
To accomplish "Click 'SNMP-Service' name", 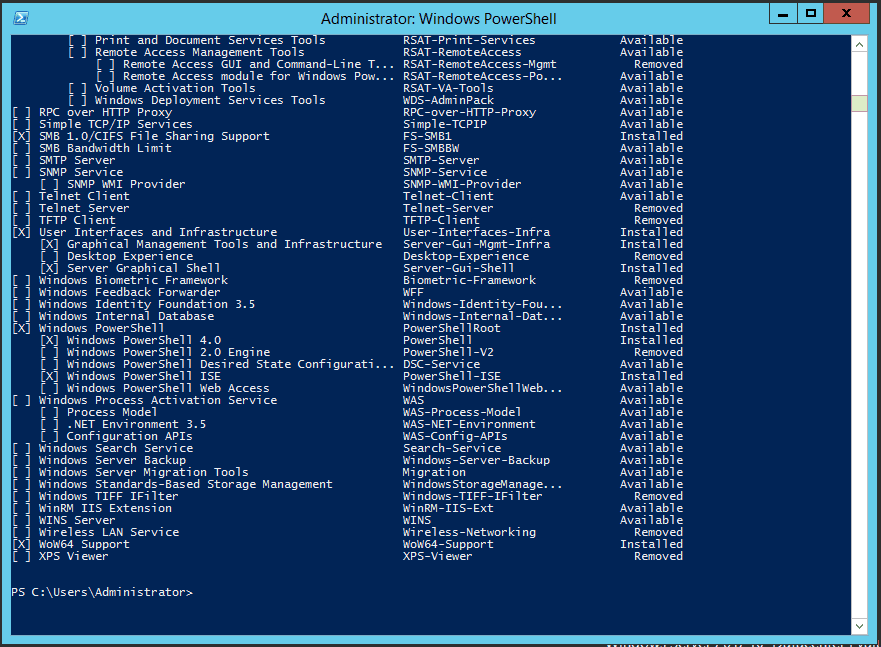I will coord(444,172).
